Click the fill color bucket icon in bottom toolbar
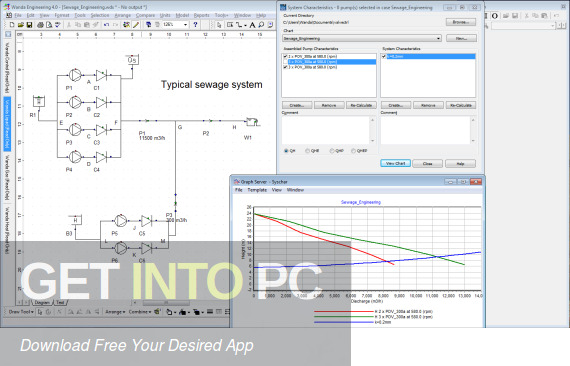Screen dimensions: 570x366 (170, 312)
